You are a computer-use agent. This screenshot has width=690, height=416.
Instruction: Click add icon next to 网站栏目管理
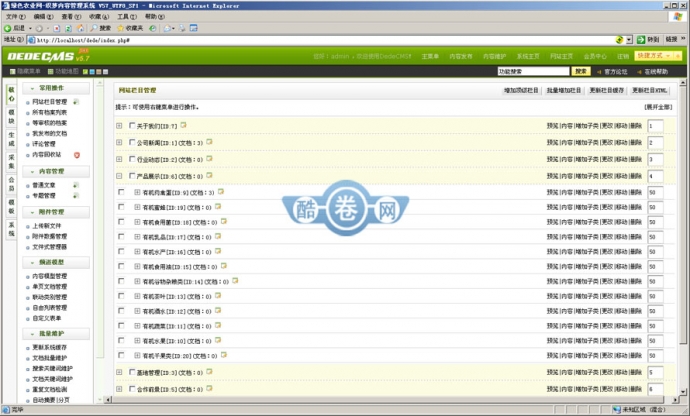(76, 102)
